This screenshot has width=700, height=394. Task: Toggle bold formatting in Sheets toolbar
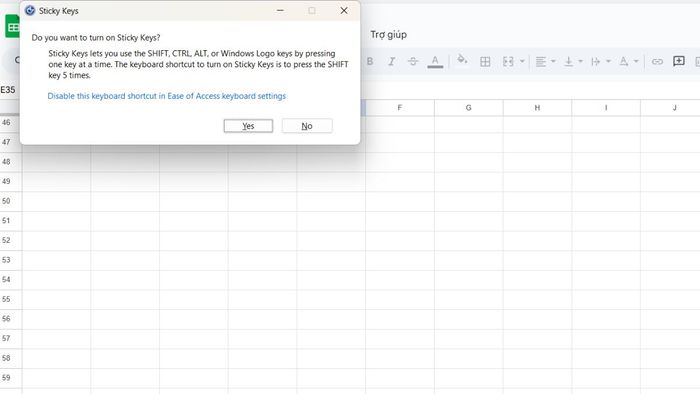click(370, 61)
